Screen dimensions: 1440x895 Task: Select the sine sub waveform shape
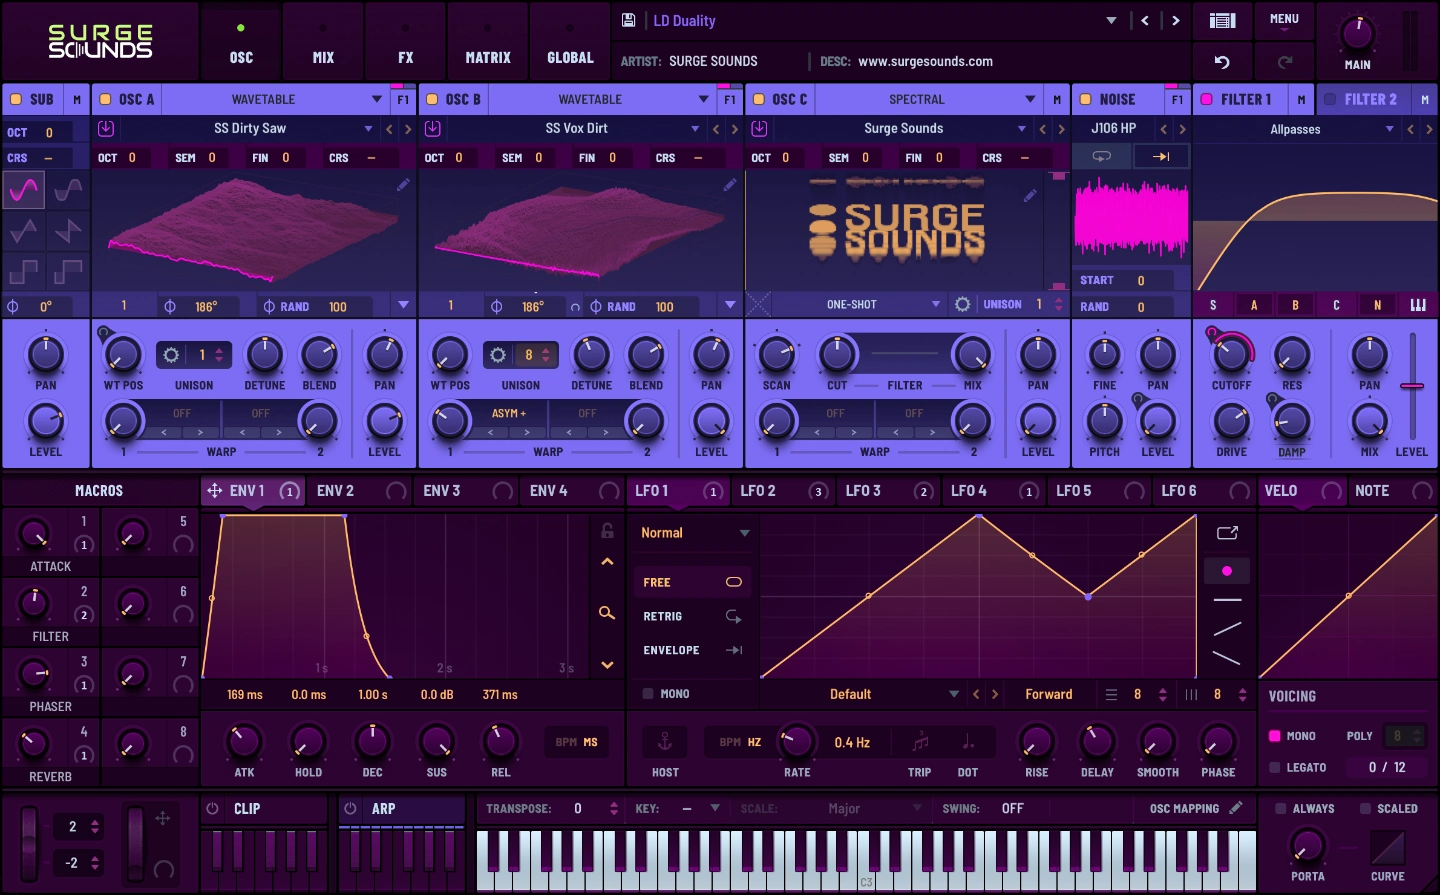(x=24, y=189)
